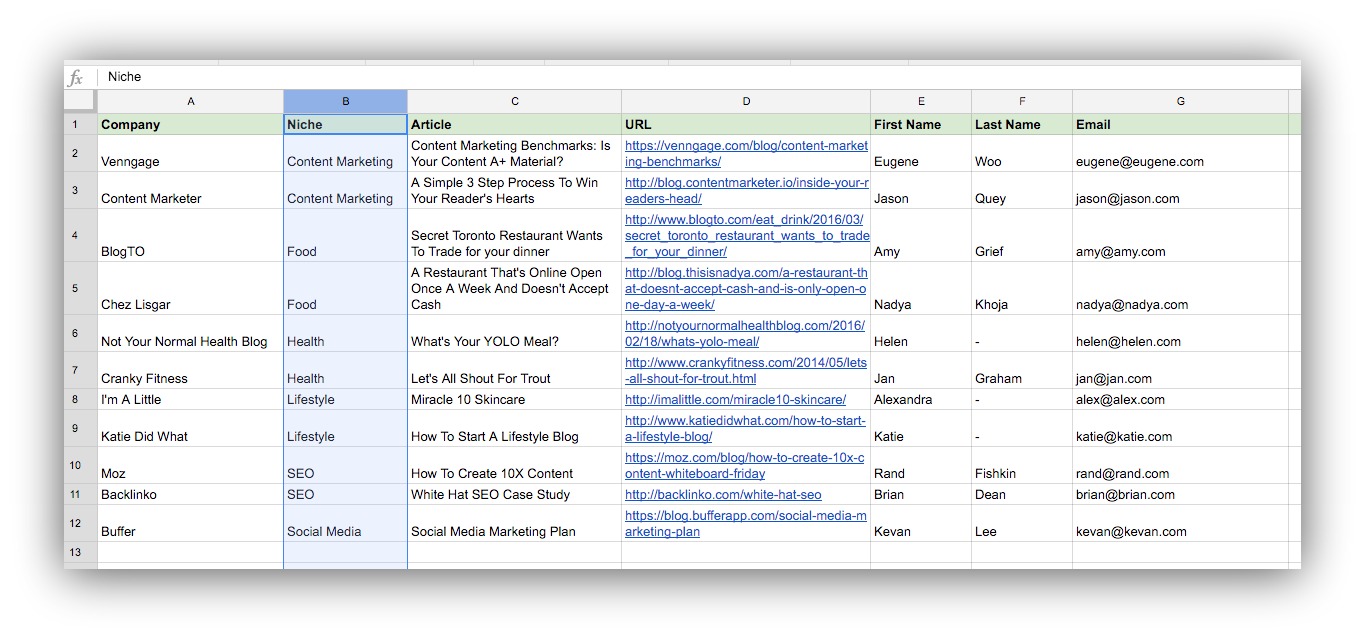
Task: Select the Eugene first name cell
Action: [921, 154]
